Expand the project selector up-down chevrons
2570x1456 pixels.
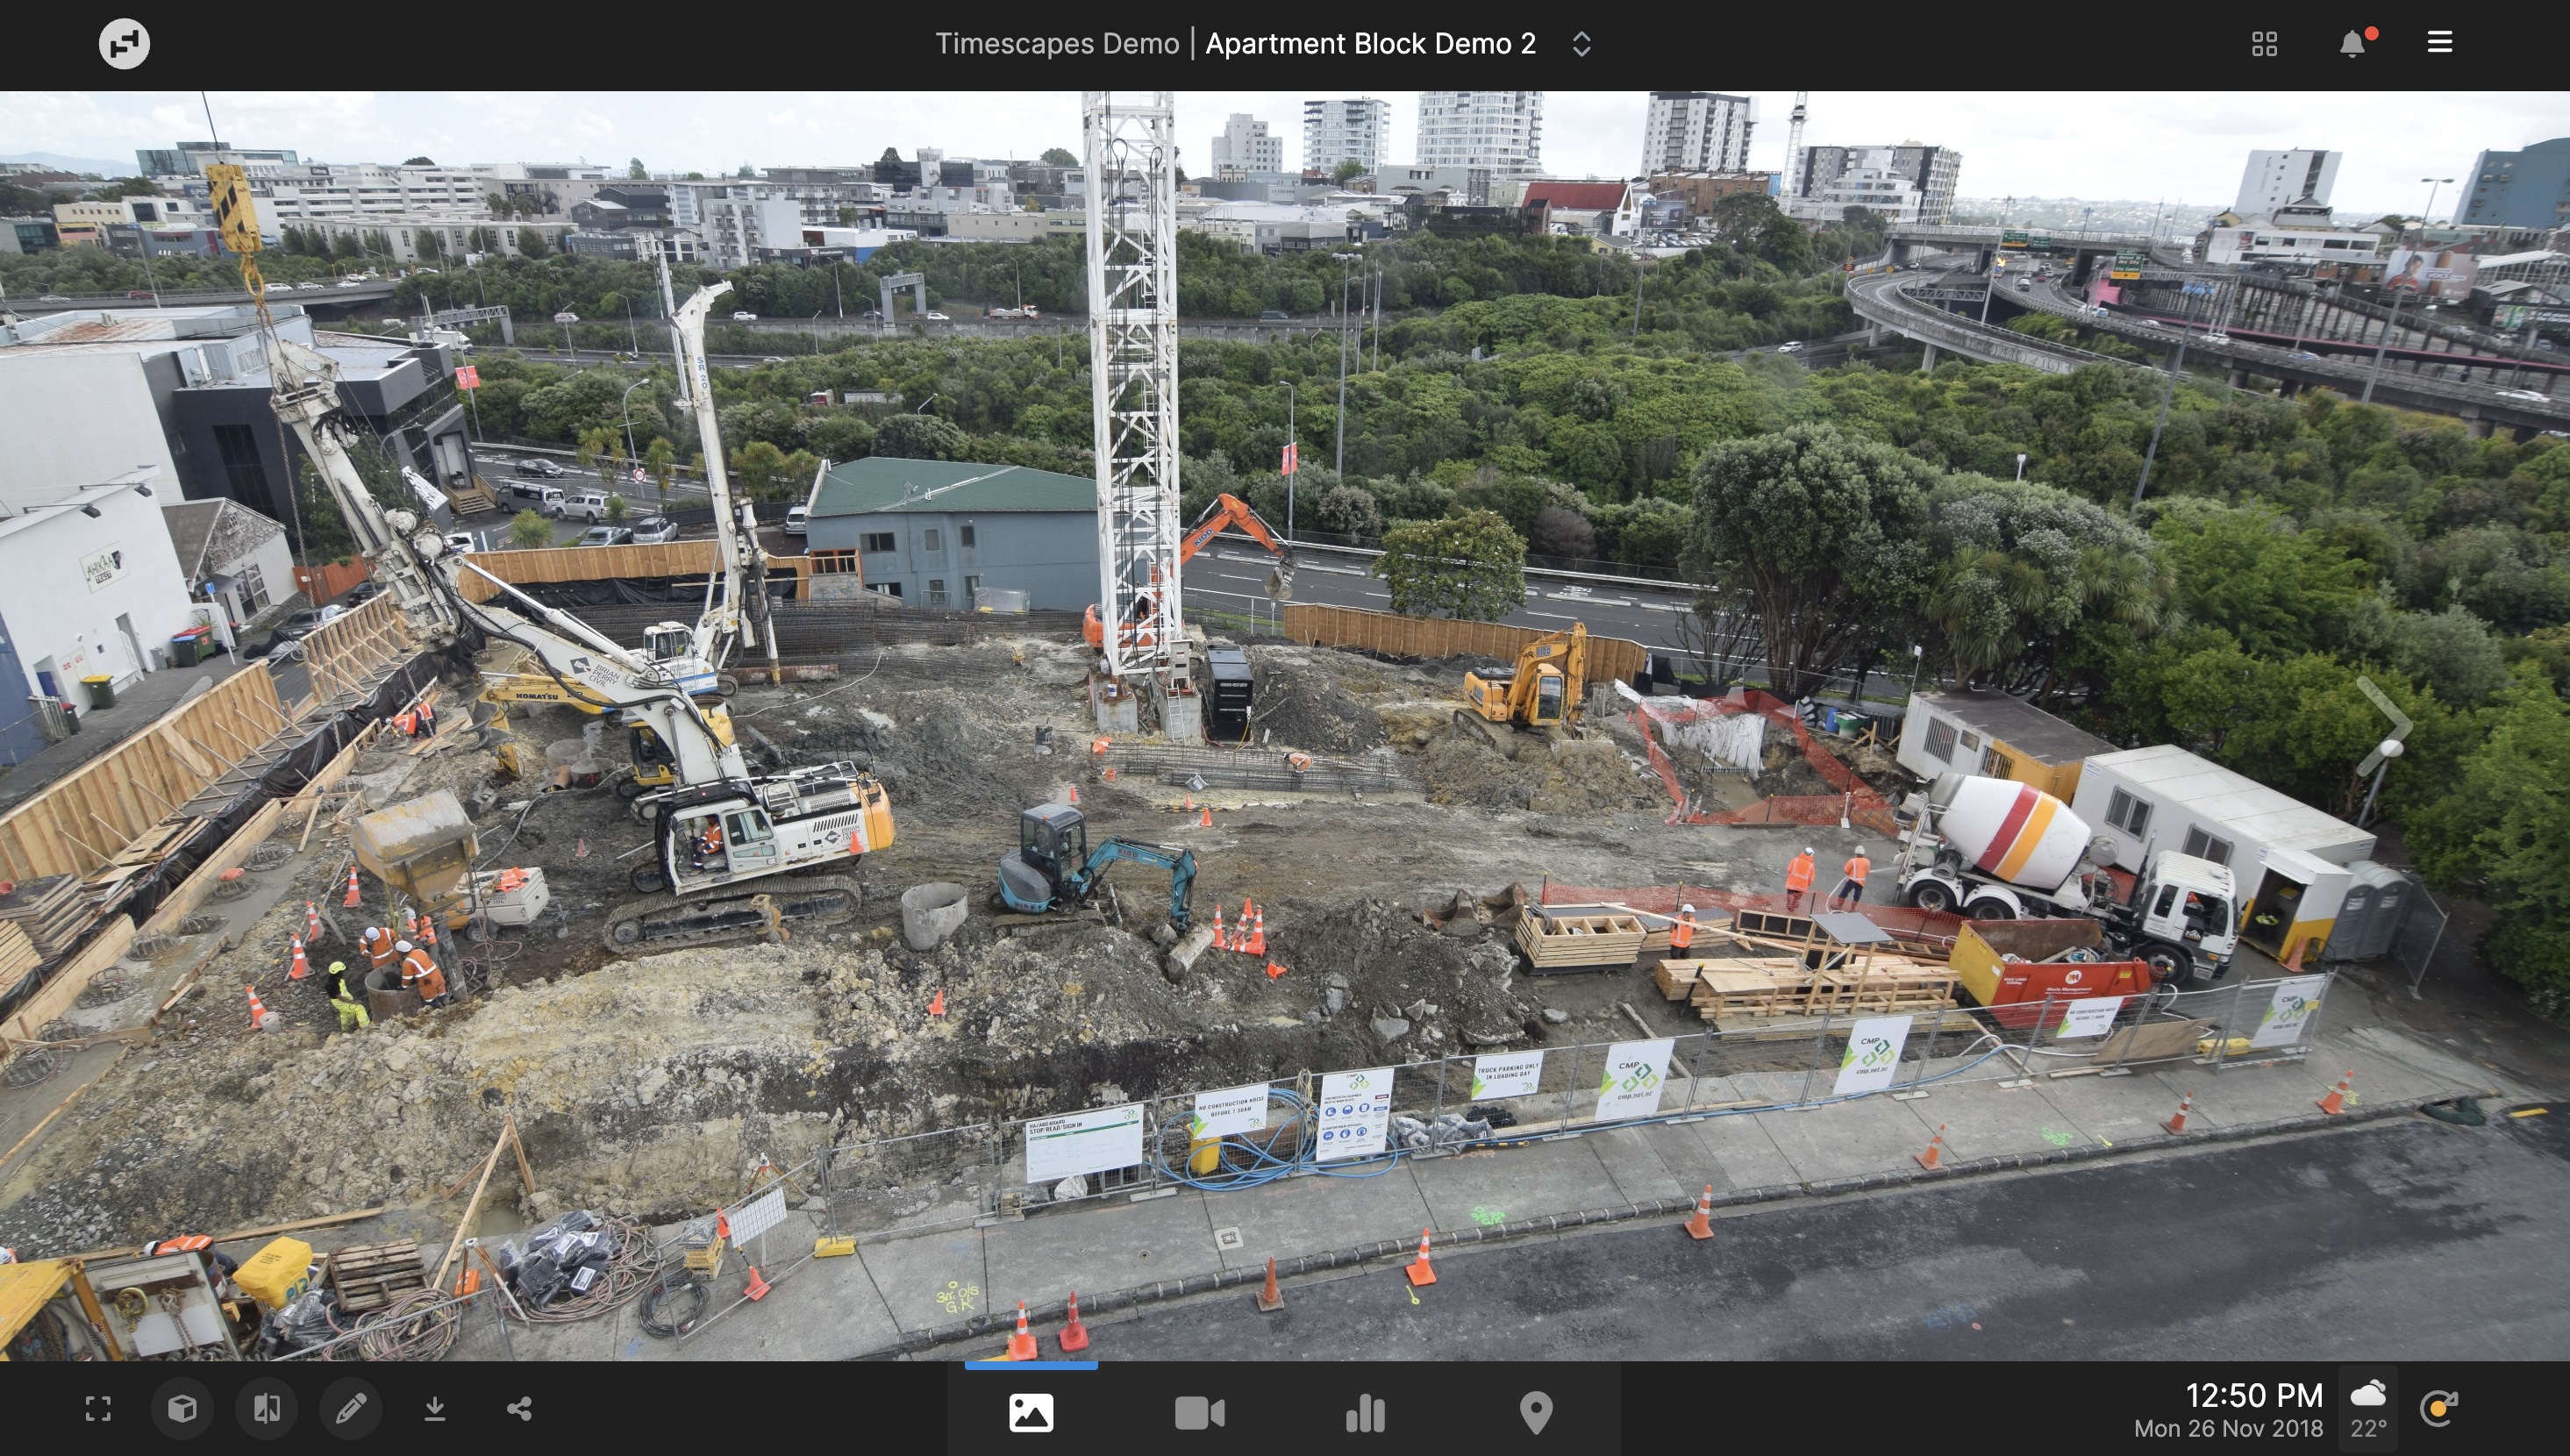(1581, 44)
